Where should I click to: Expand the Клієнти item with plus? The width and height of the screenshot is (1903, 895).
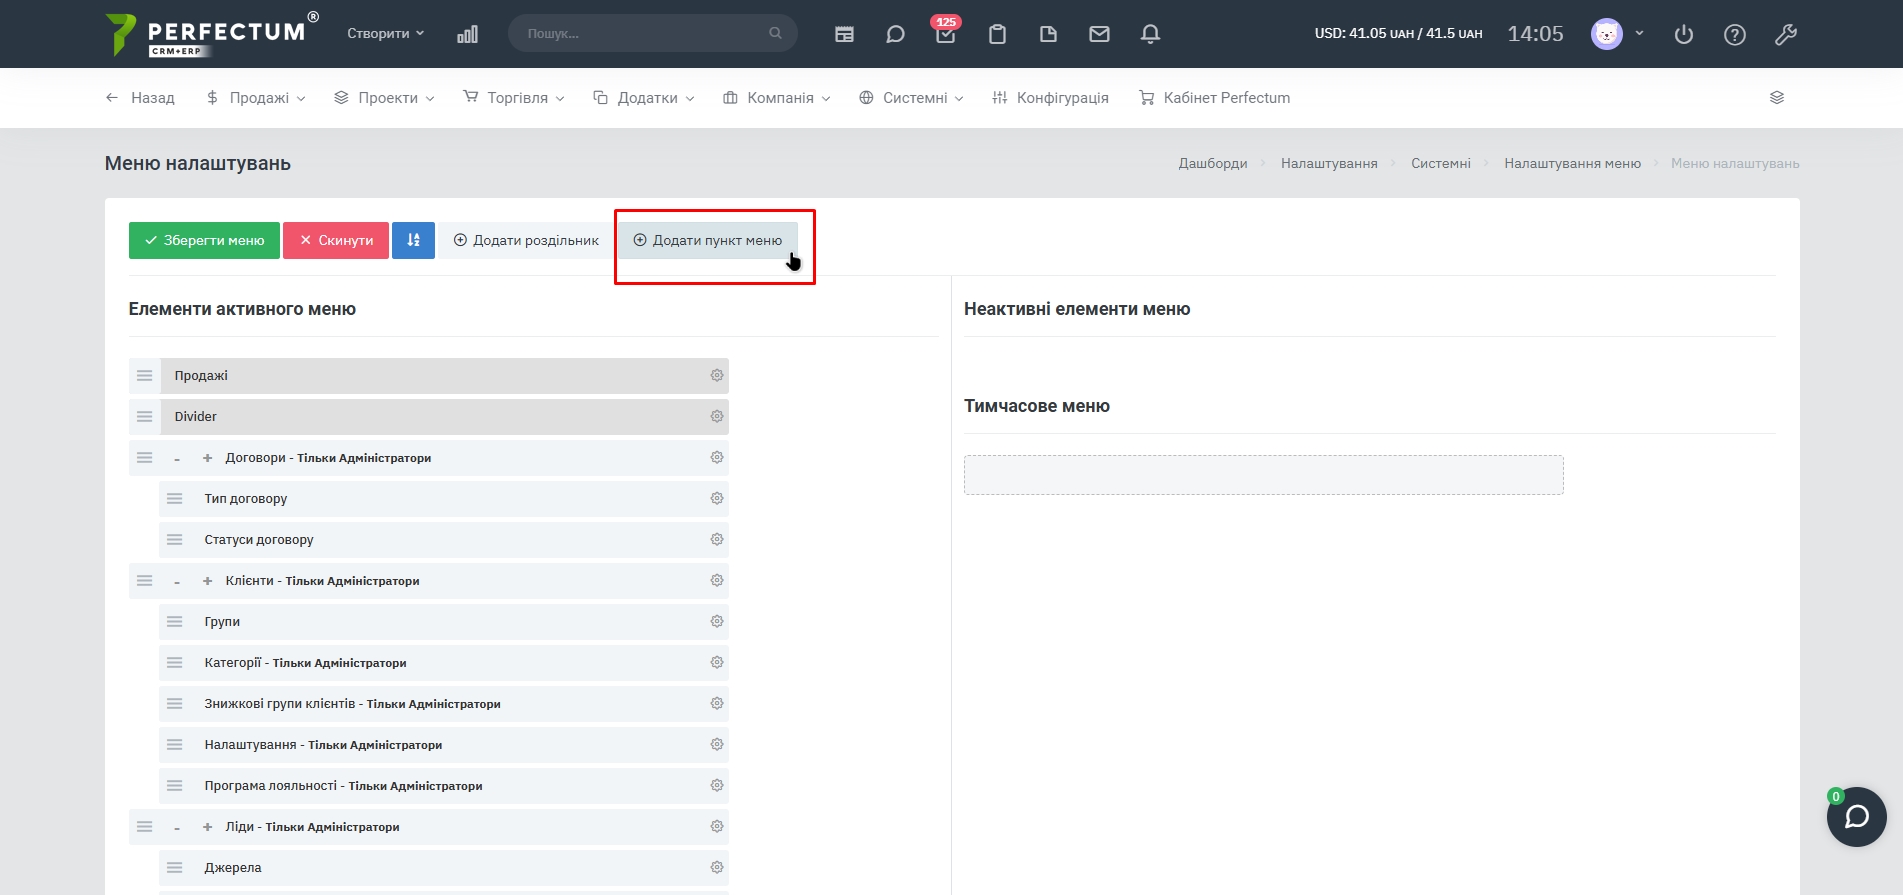tap(208, 581)
